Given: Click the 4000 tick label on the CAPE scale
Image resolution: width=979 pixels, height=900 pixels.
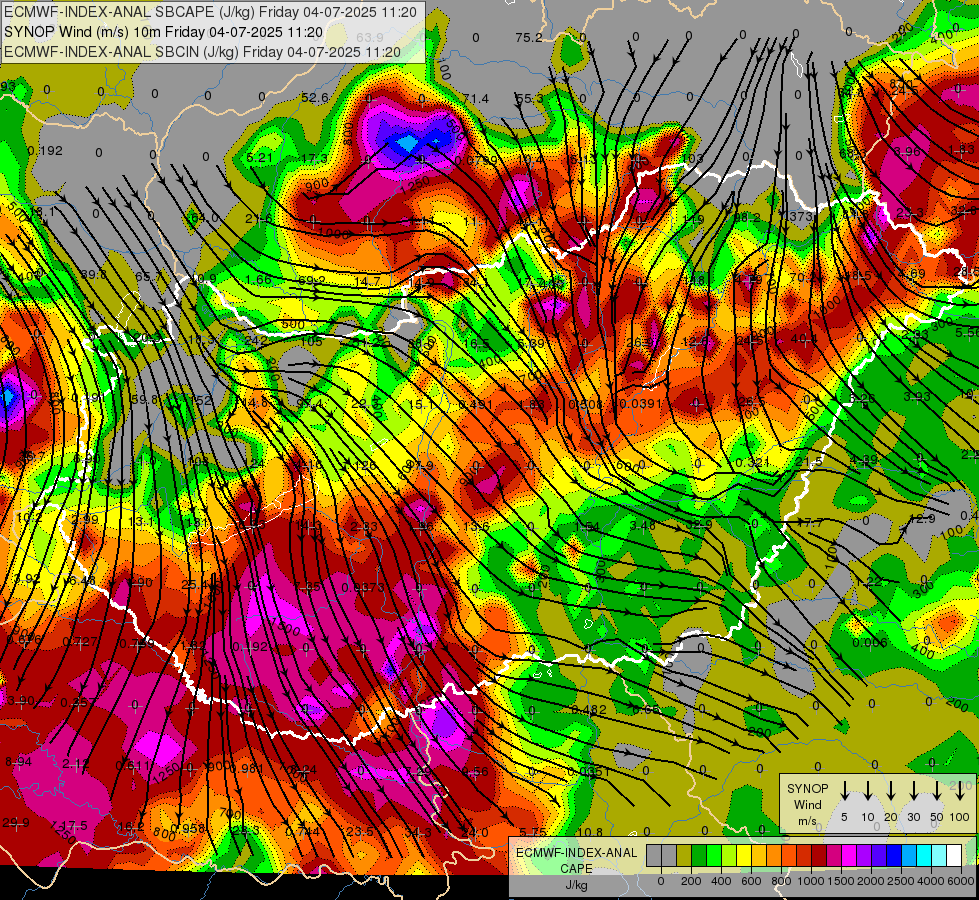Looking at the screenshot, I should (x=932, y=881).
